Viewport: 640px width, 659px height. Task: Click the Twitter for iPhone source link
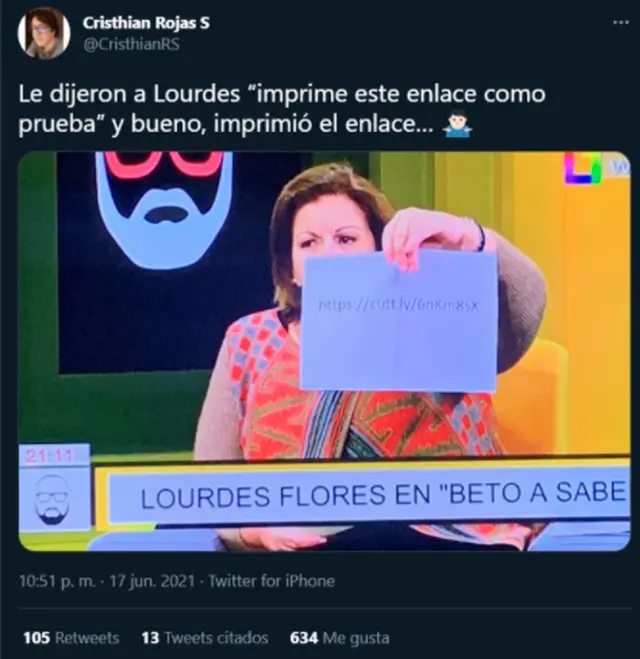tap(271, 581)
